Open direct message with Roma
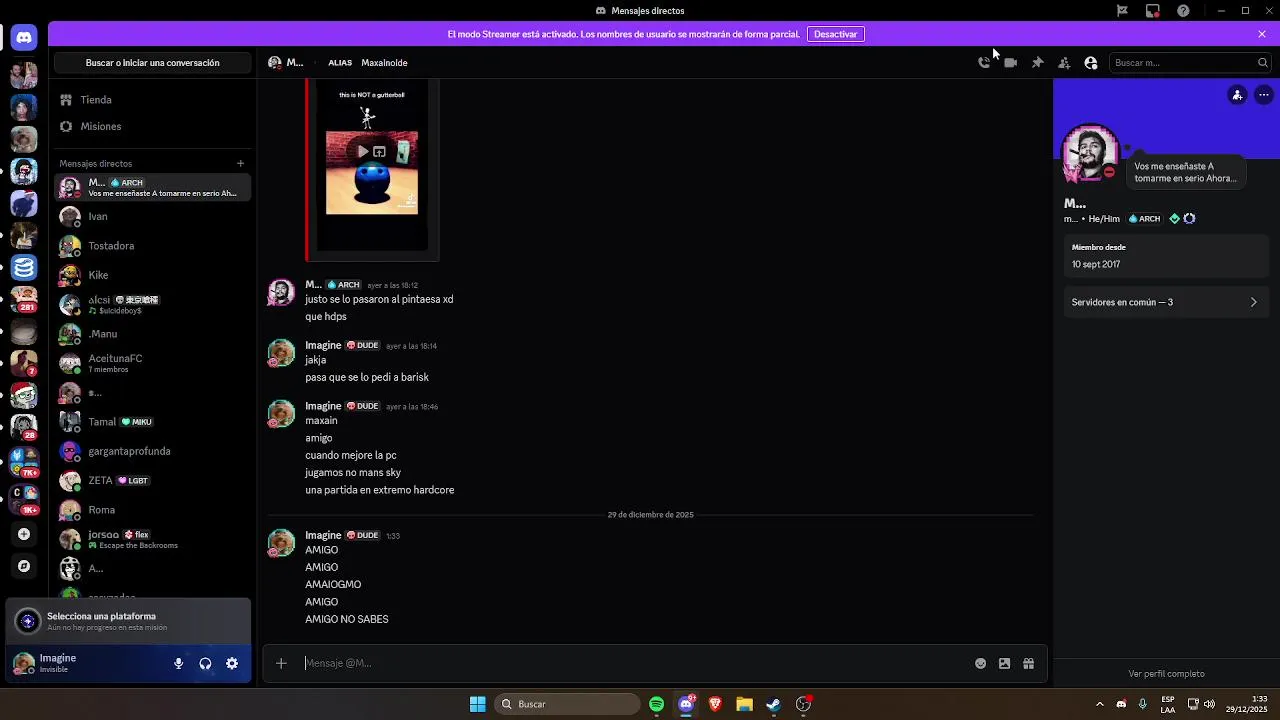Screen dimensions: 1280x720 (x=153, y=510)
